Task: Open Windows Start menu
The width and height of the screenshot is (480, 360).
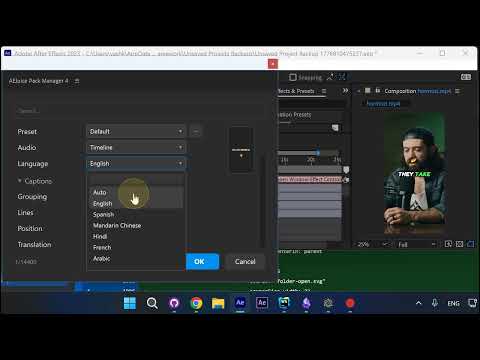Action: [x=130, y=303]
